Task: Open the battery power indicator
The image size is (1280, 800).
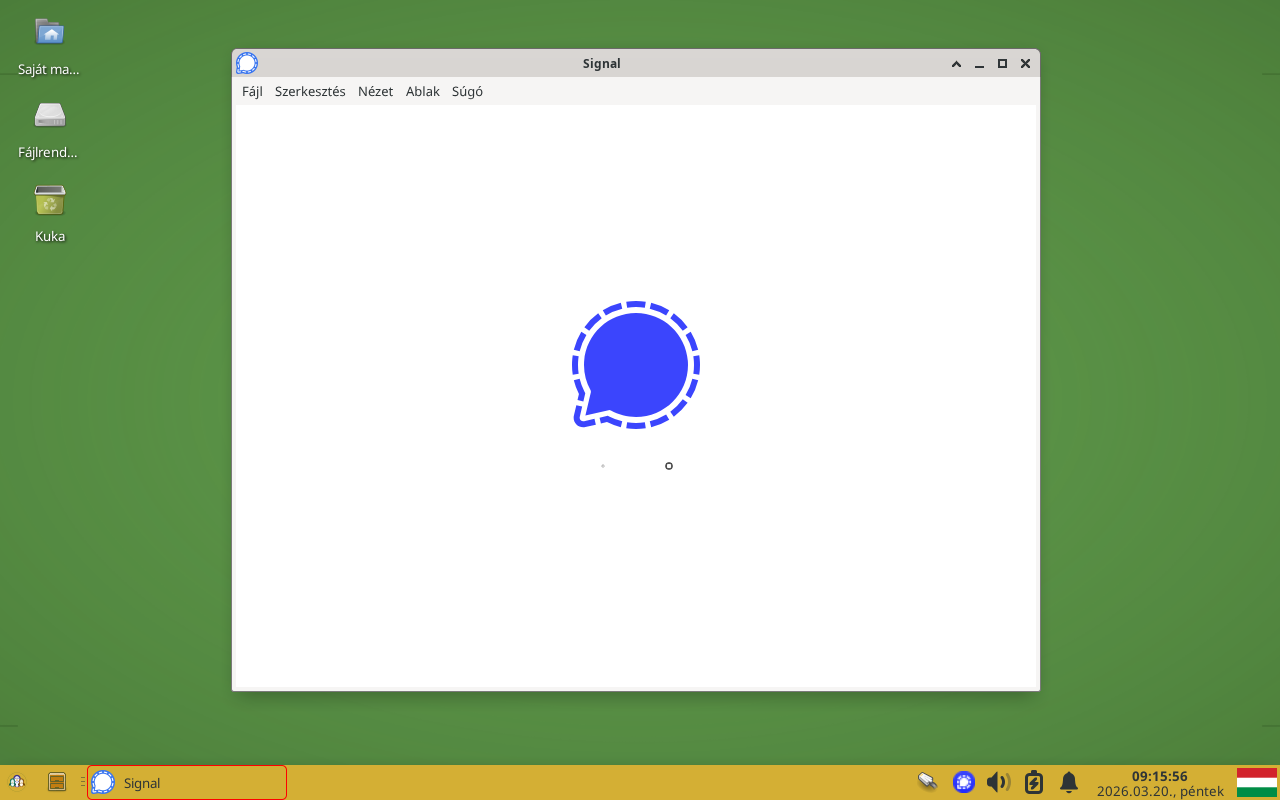Action: tap(1034, 782)
